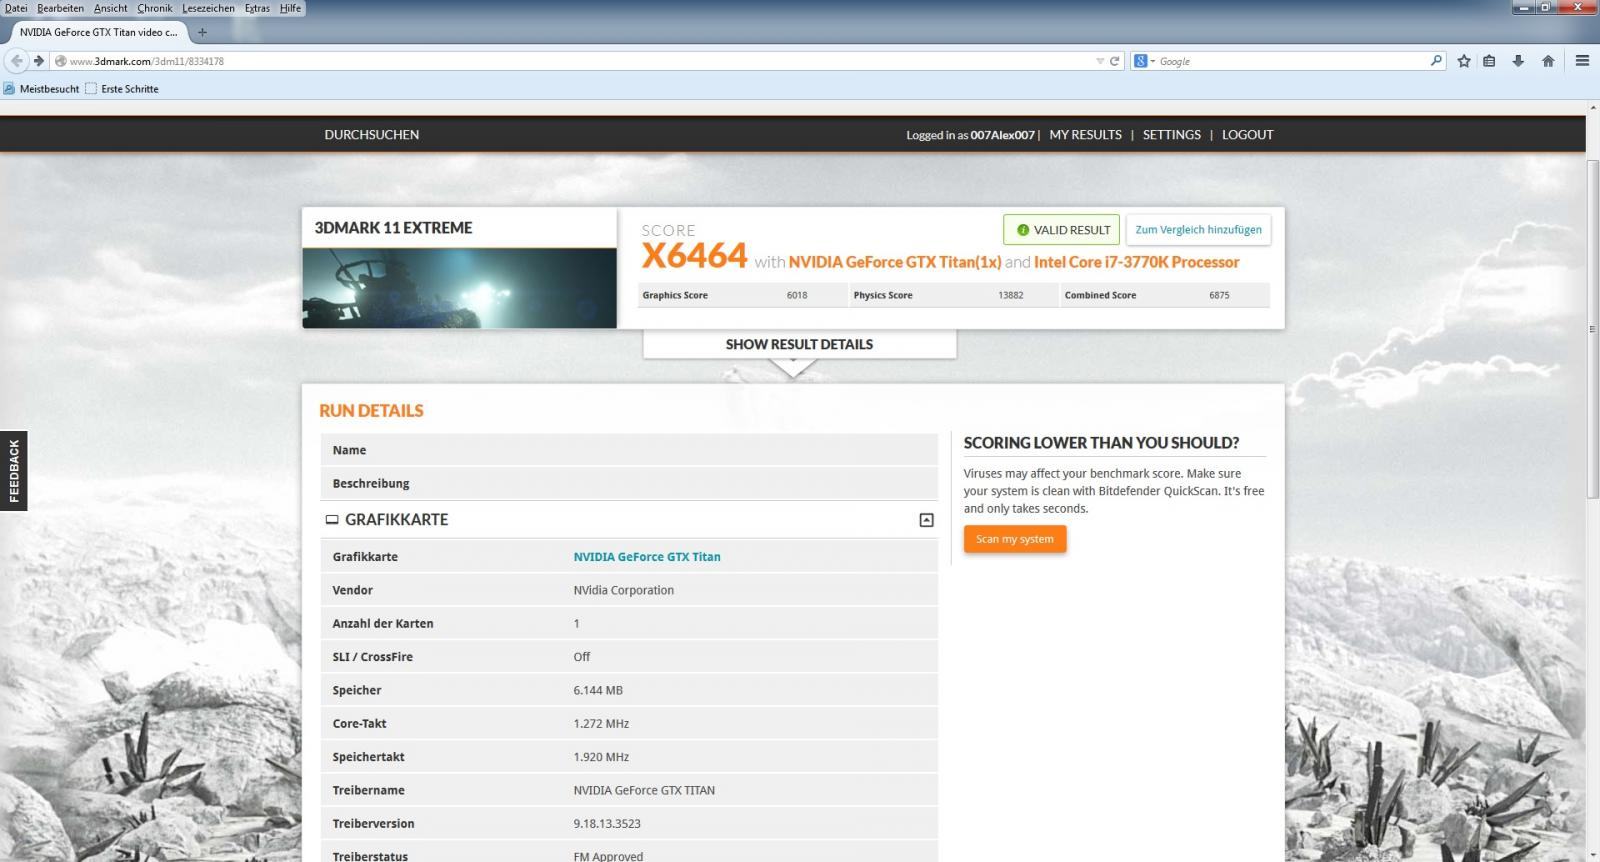Go back with the browser back arrow
This screenshot has height=862, width=1600.
click(x=16, y=61)
